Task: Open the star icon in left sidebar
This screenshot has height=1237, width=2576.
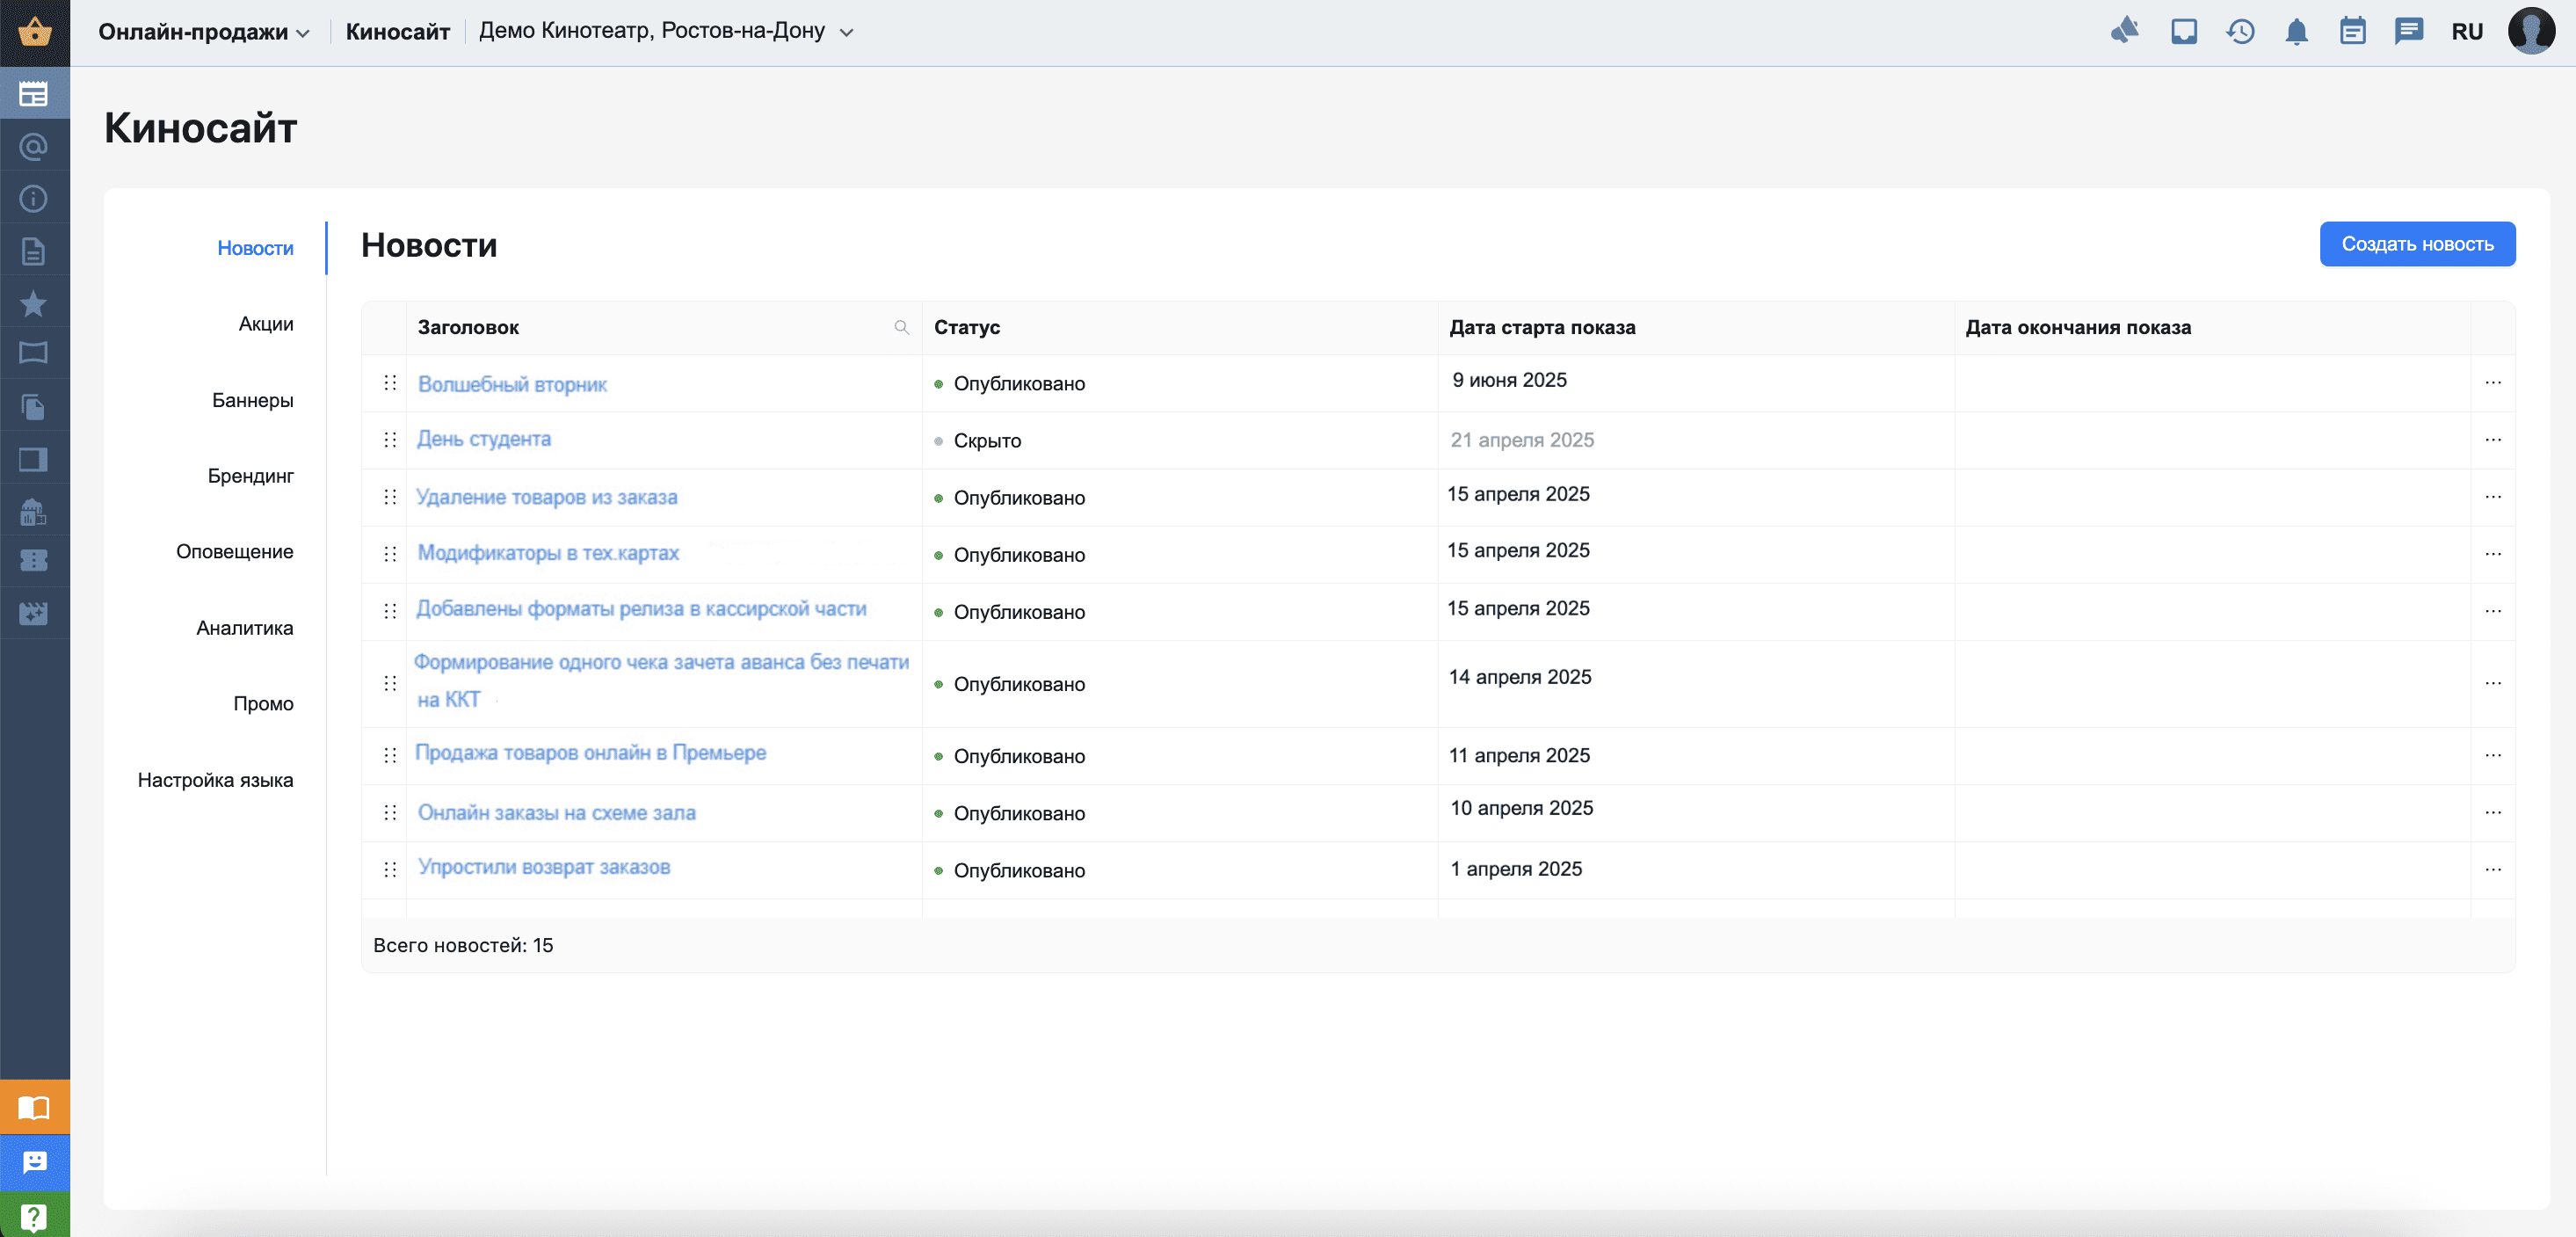Action: click(x=34, y=303)
